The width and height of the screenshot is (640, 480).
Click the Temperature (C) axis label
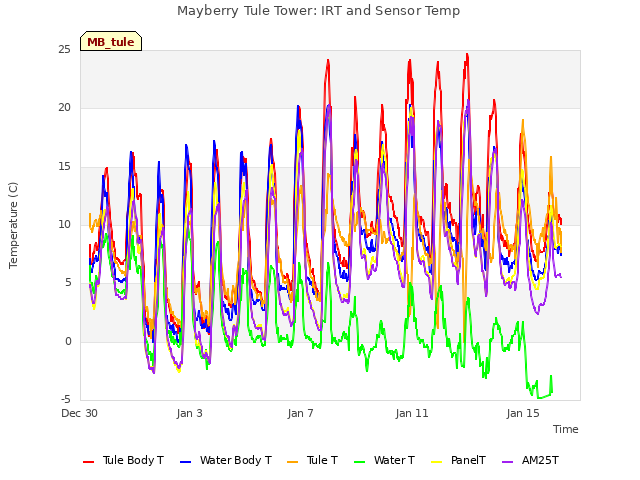coord(13,225)
